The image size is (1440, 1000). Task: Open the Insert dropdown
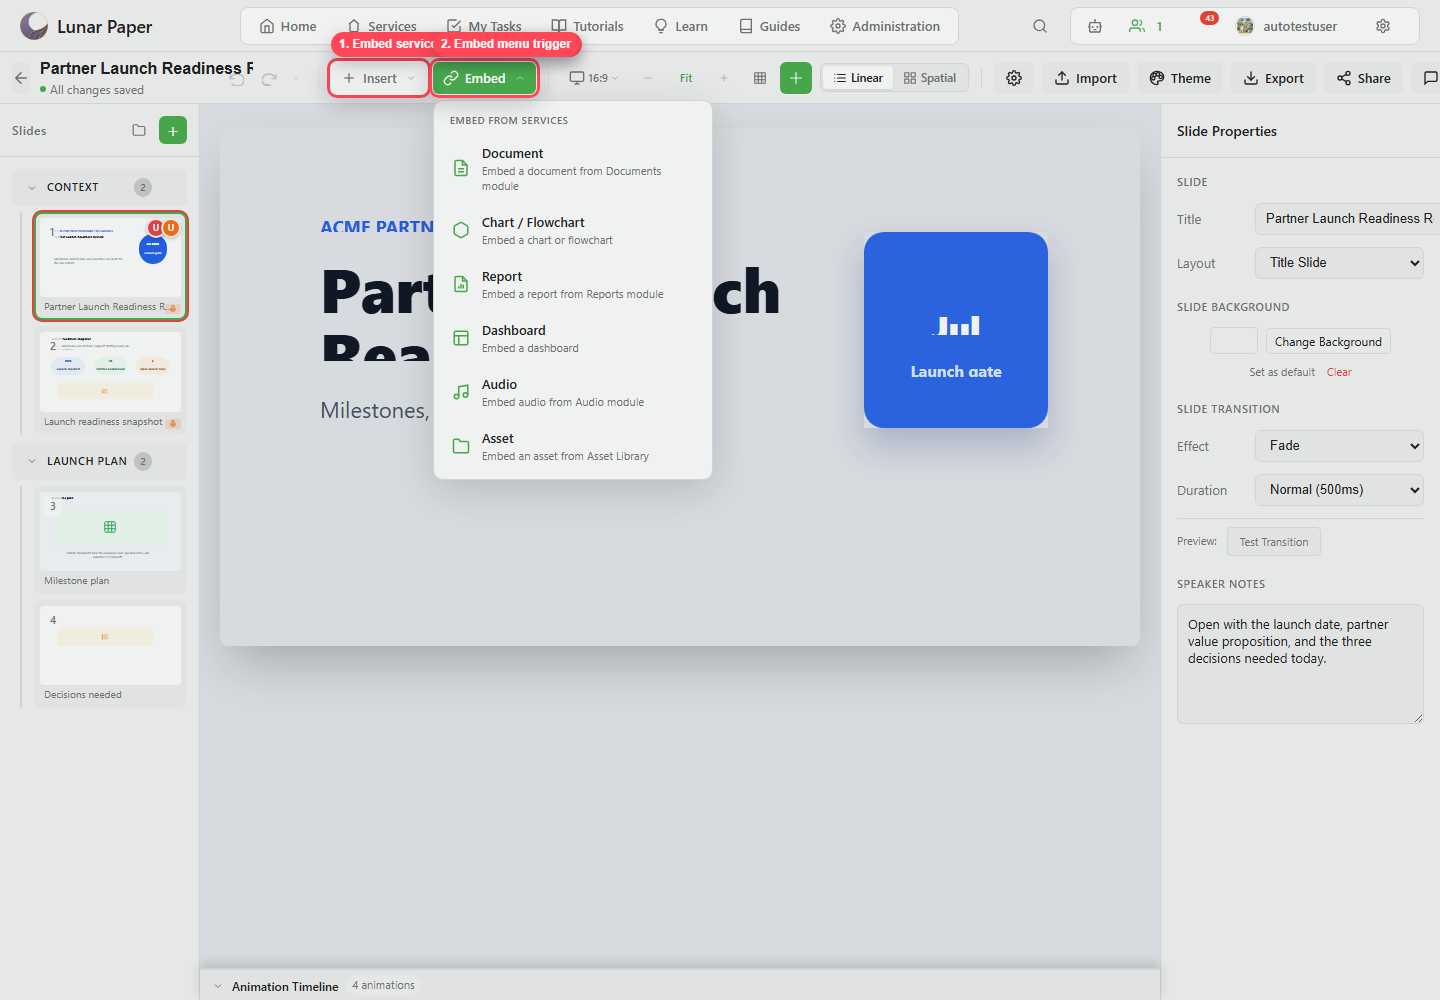pyautogui.click(x=379, y=78)
